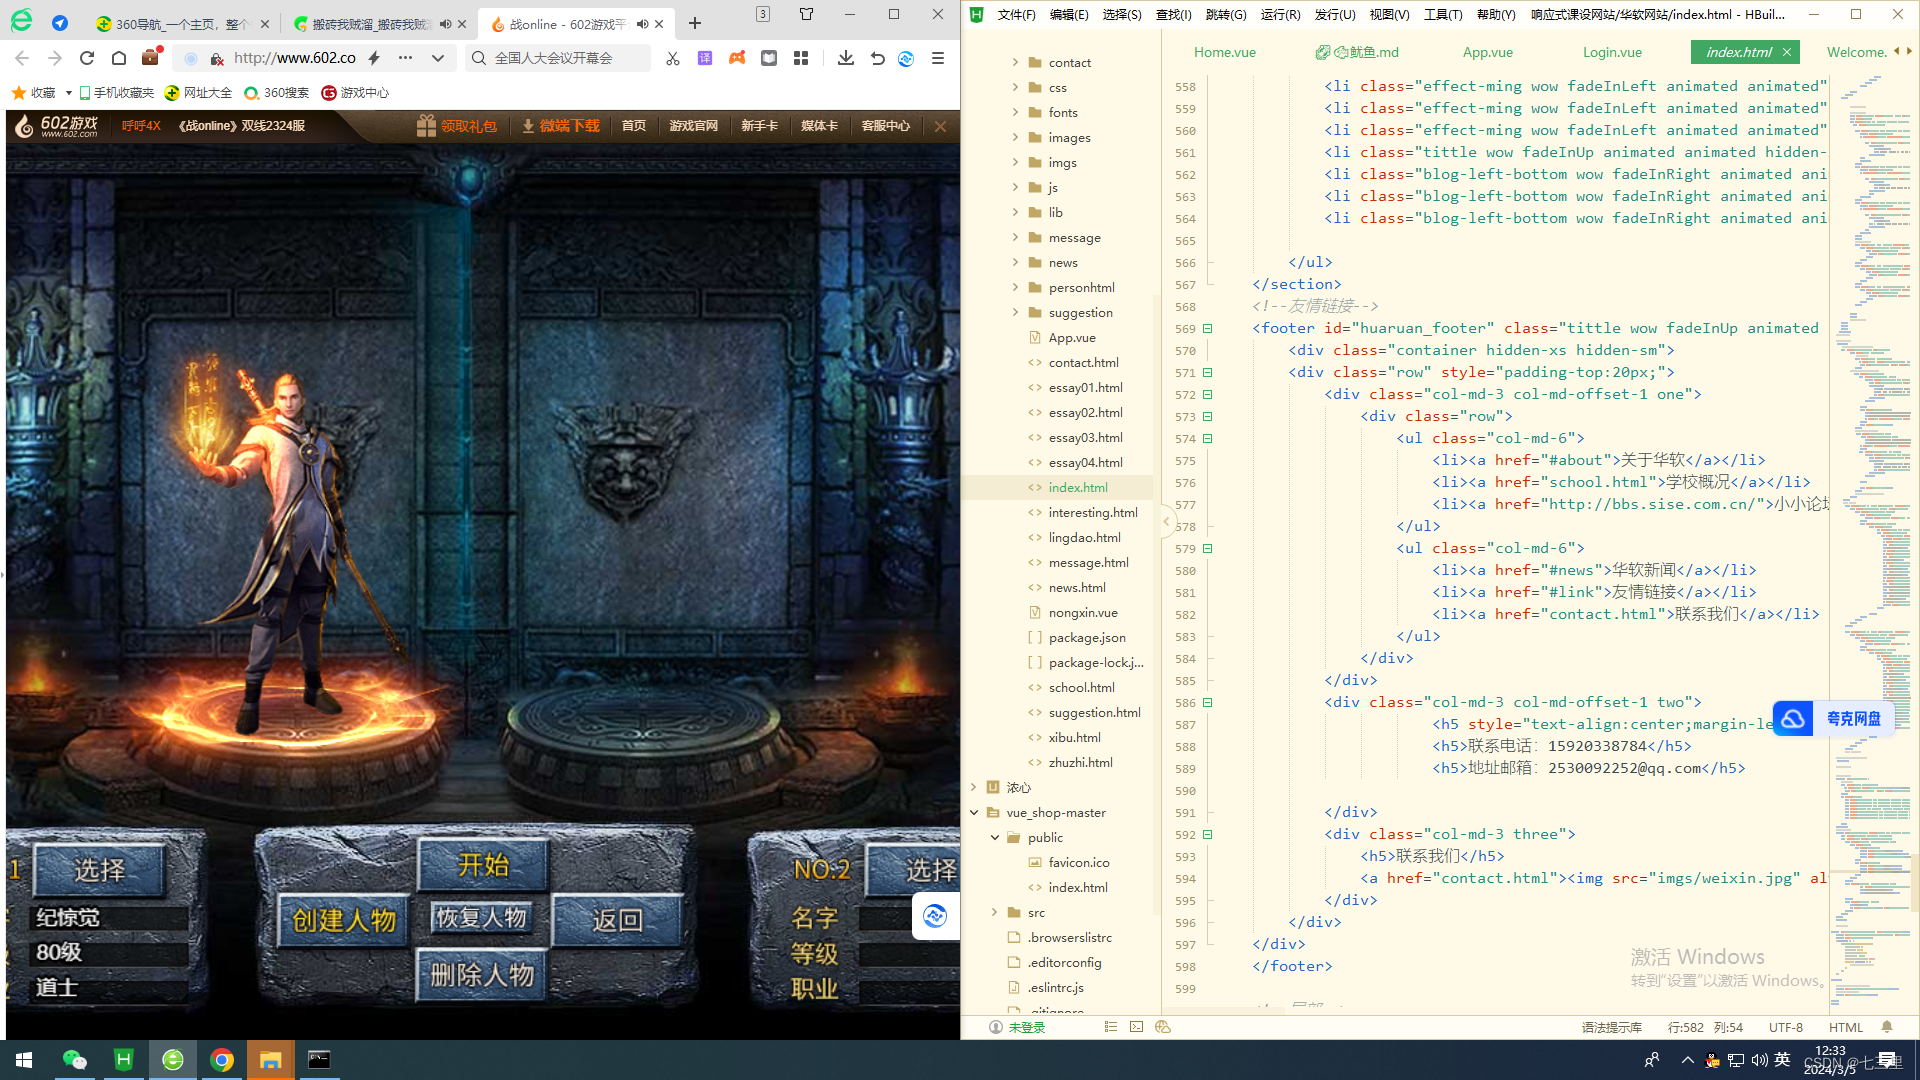Switch to the Home.vue editor tab
The height and width of the screenshot is (1080, 1920).
click(1224, 52)
